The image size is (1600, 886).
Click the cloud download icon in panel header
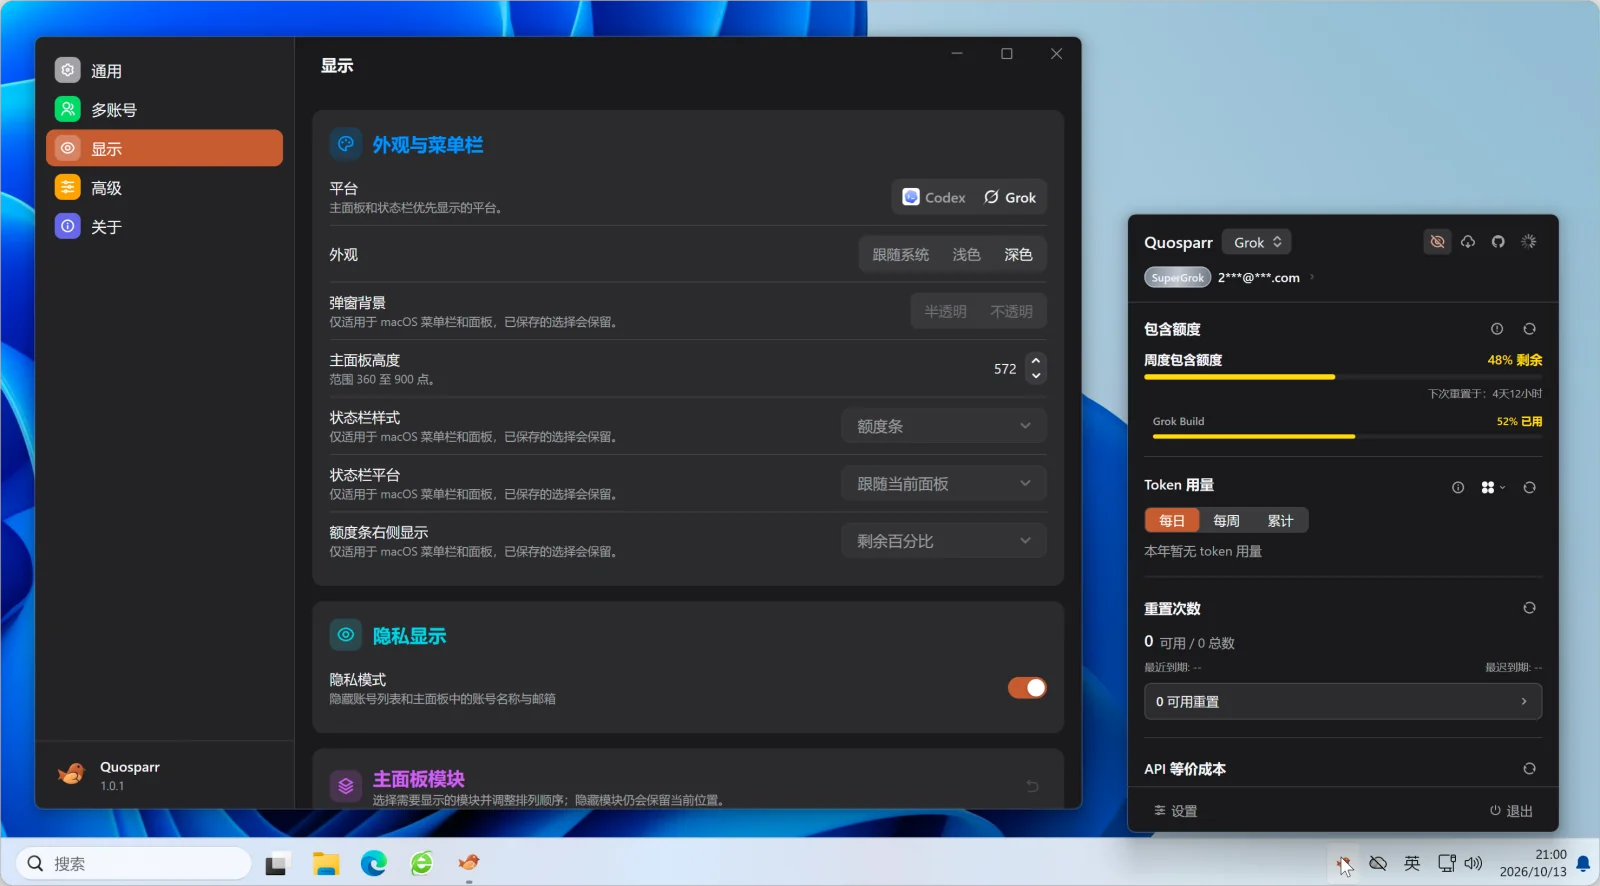[1468, 242]
